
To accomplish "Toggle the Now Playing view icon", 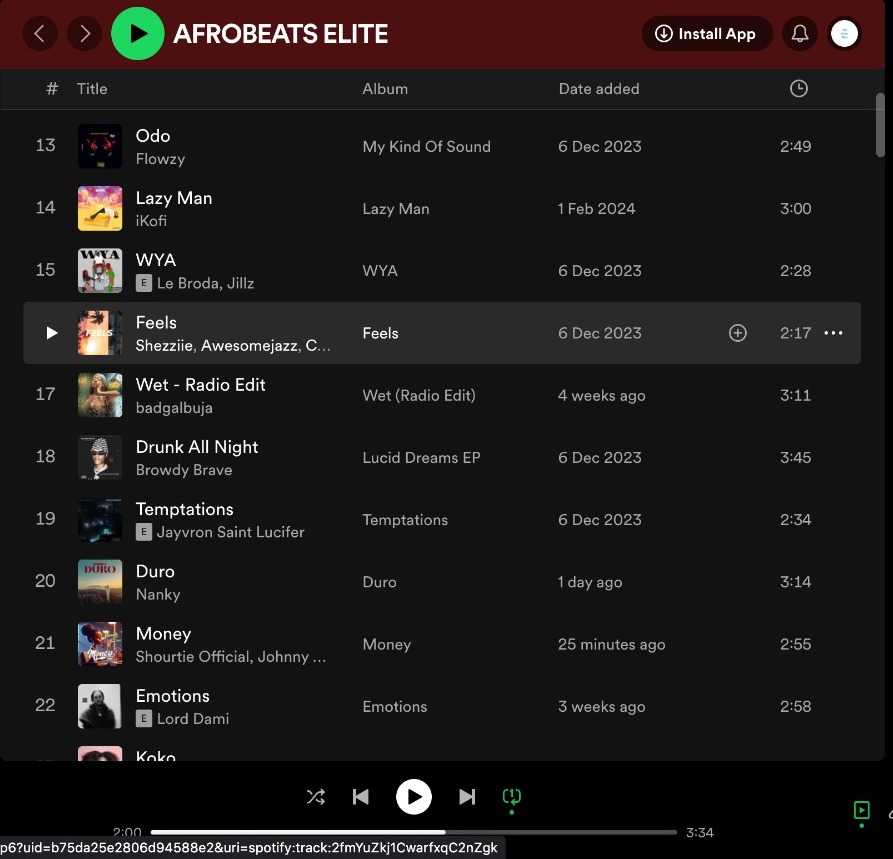I will click(861, 809).
